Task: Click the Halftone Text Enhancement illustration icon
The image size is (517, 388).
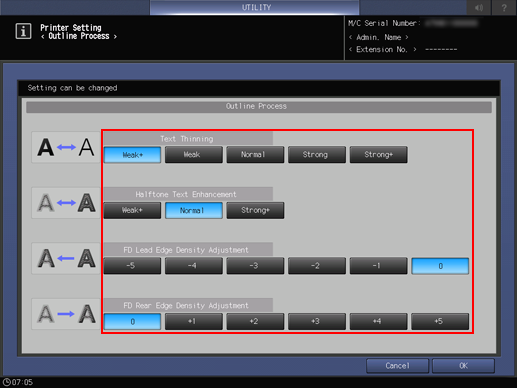Action: [x=66, y=203]
